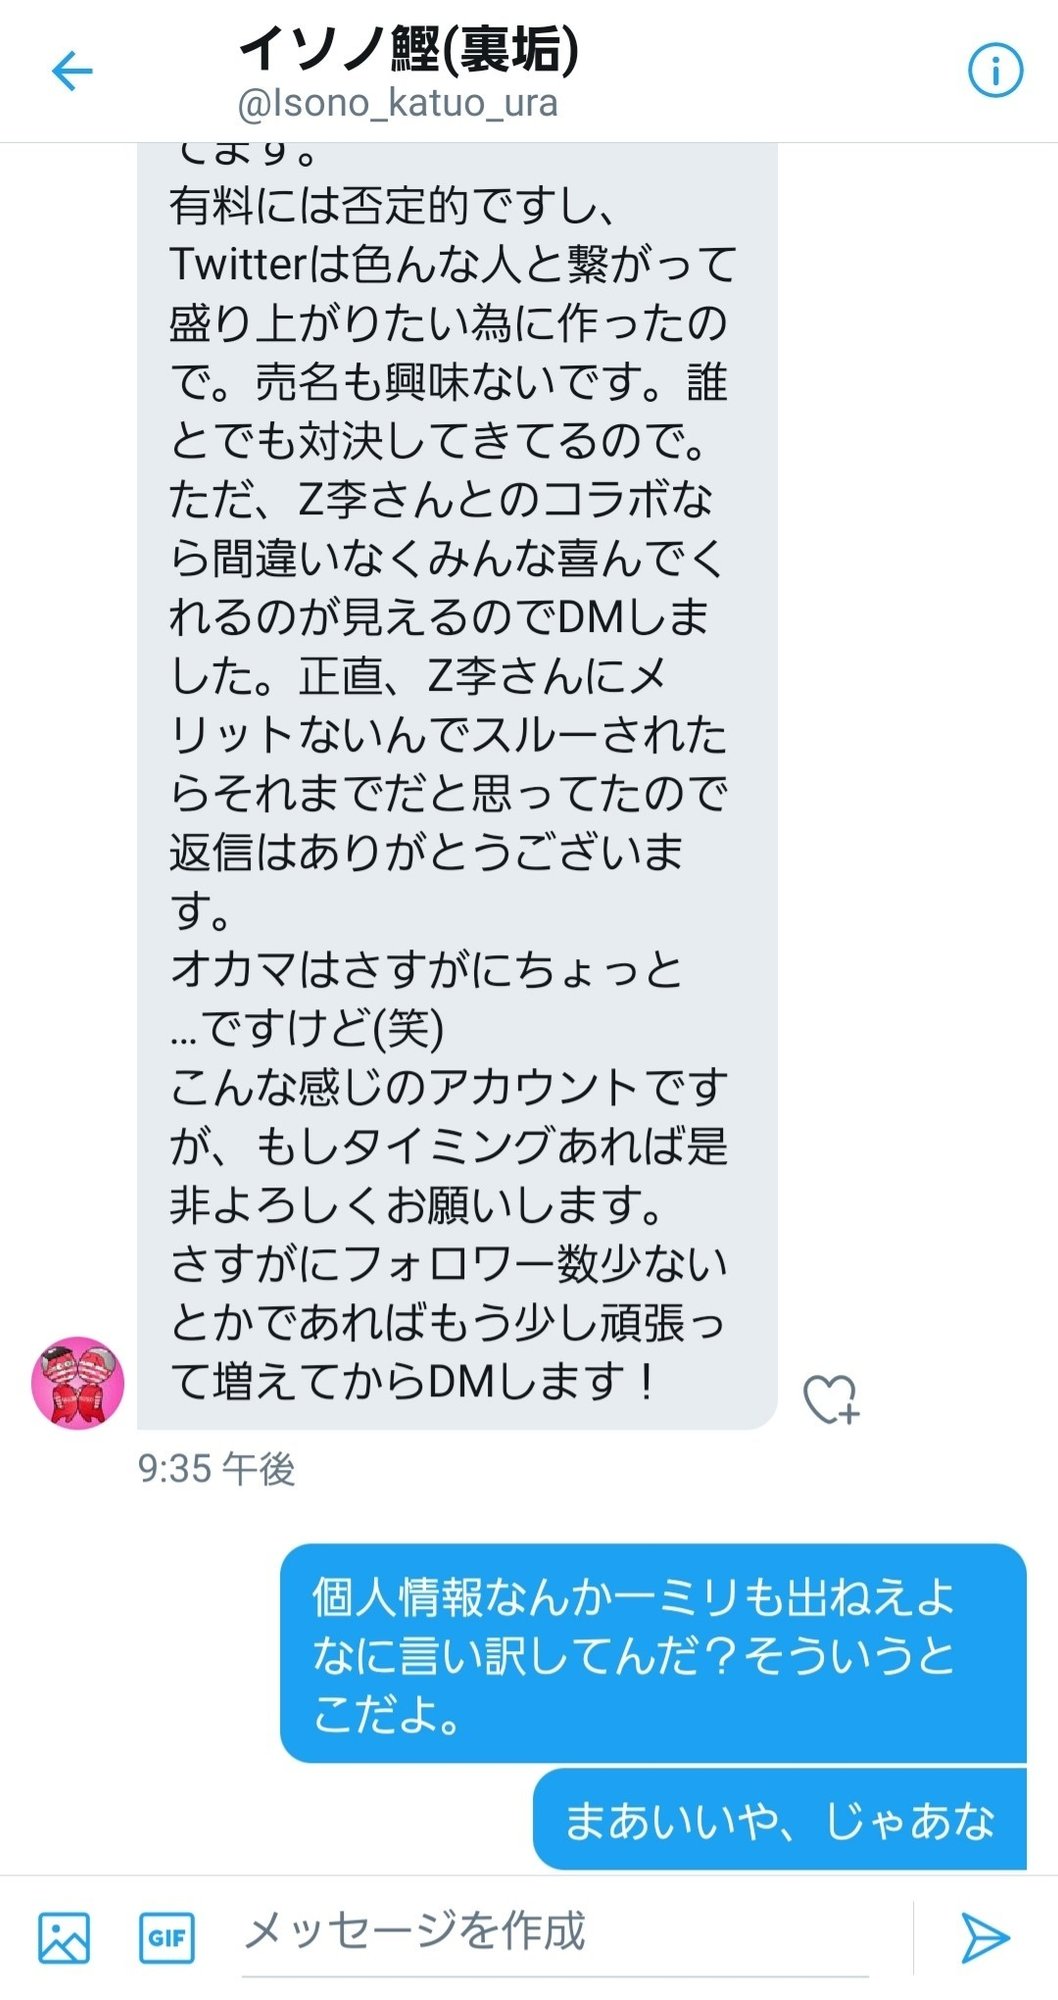
Task: Tap the 9:35 午後 timestamp
Action: point(216,1469)
